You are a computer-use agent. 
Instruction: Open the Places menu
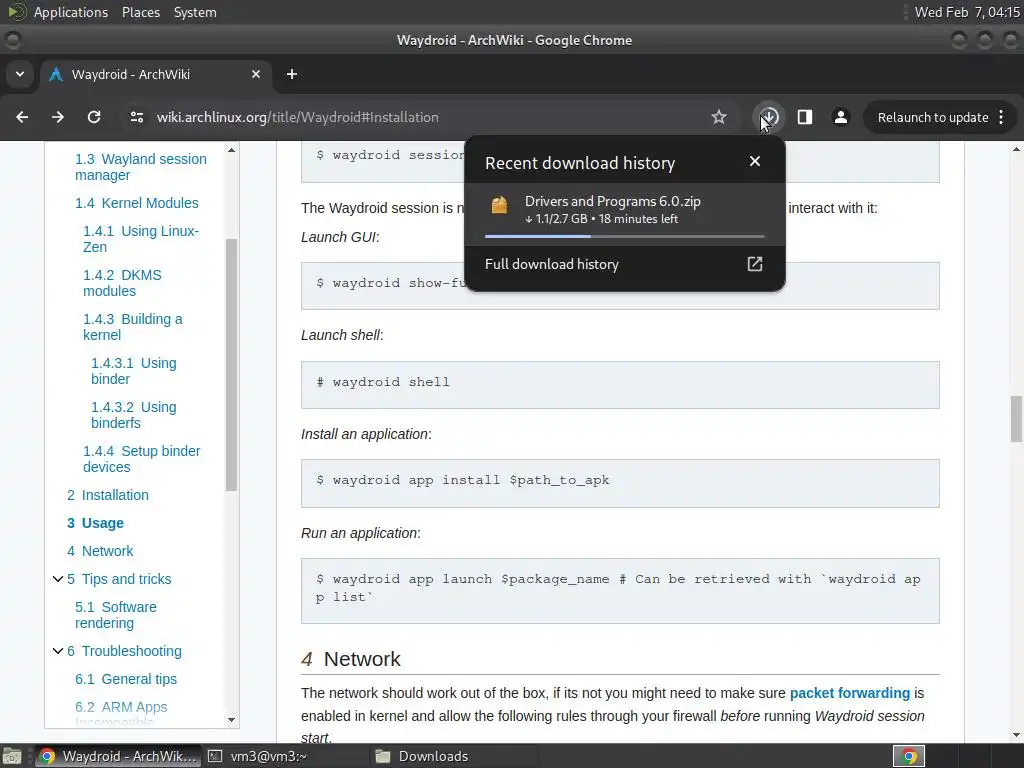click(x=140, y=12)
